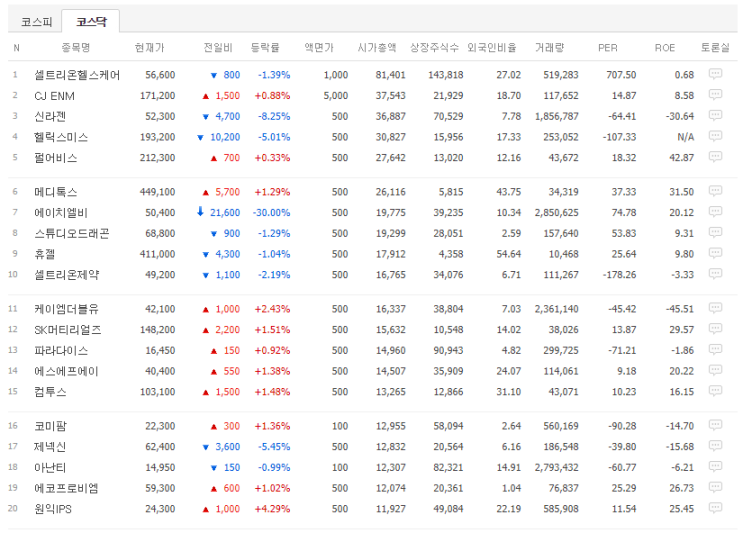Screen dimensions: 743x533
Task: Open the 휴젤 stock link
Action: click(45, 254)
